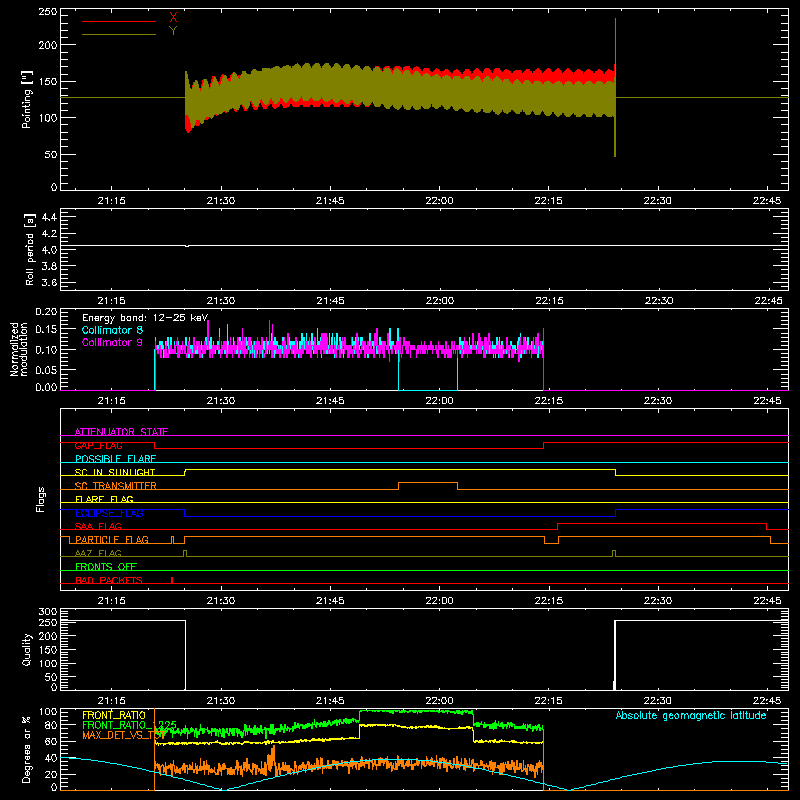Click the olive 'Y' legend letter
The image size is (800, 800).
173,31
